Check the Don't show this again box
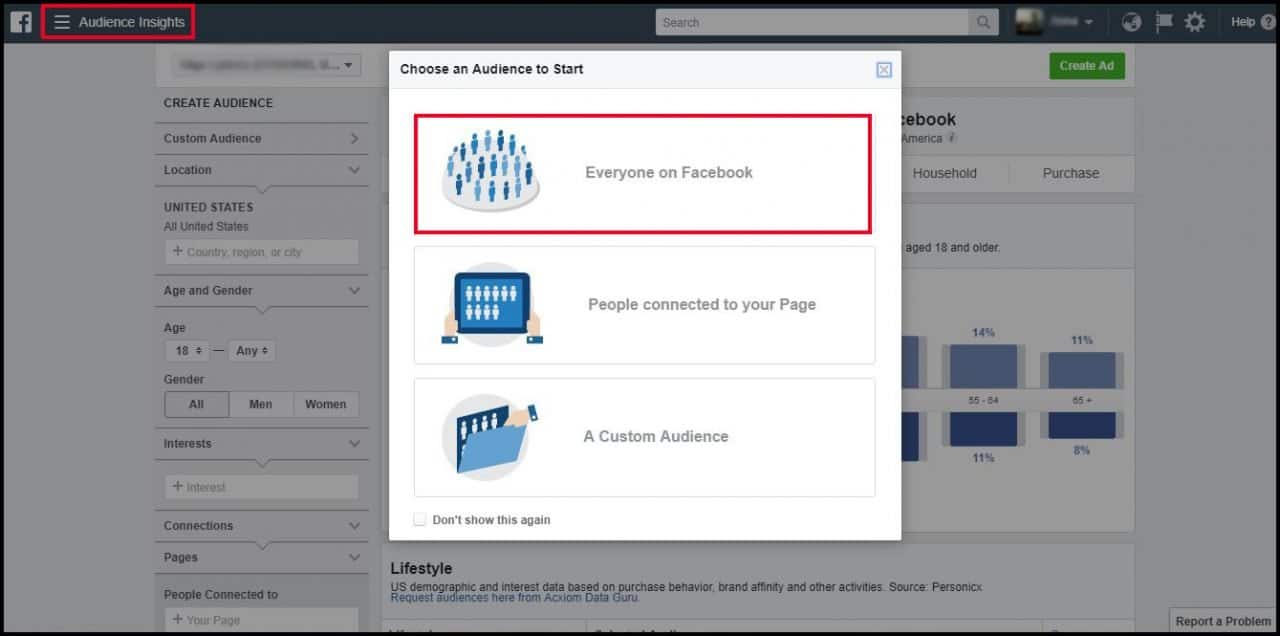1280x636 pixels. pyautogui.click(x=419, y=519)
